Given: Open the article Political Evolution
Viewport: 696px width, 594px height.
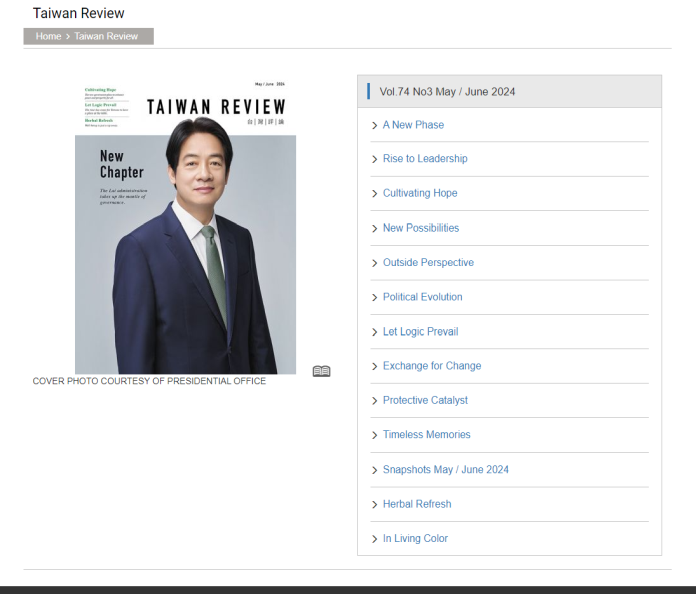Looking at the screenshot, I should tap(423, 297).
